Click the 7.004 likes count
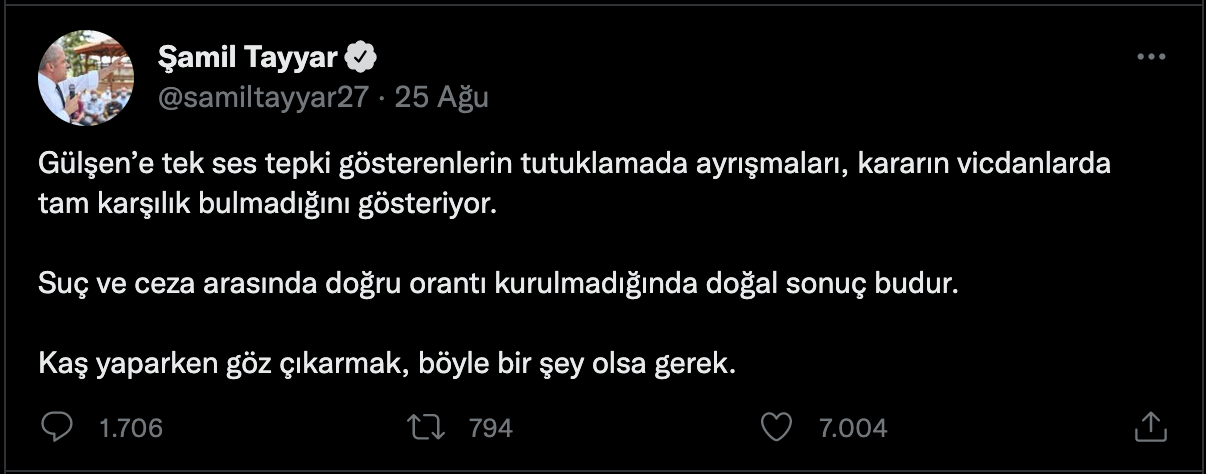The width and height of the screenshot is (1206, 474). pos(853,428)
